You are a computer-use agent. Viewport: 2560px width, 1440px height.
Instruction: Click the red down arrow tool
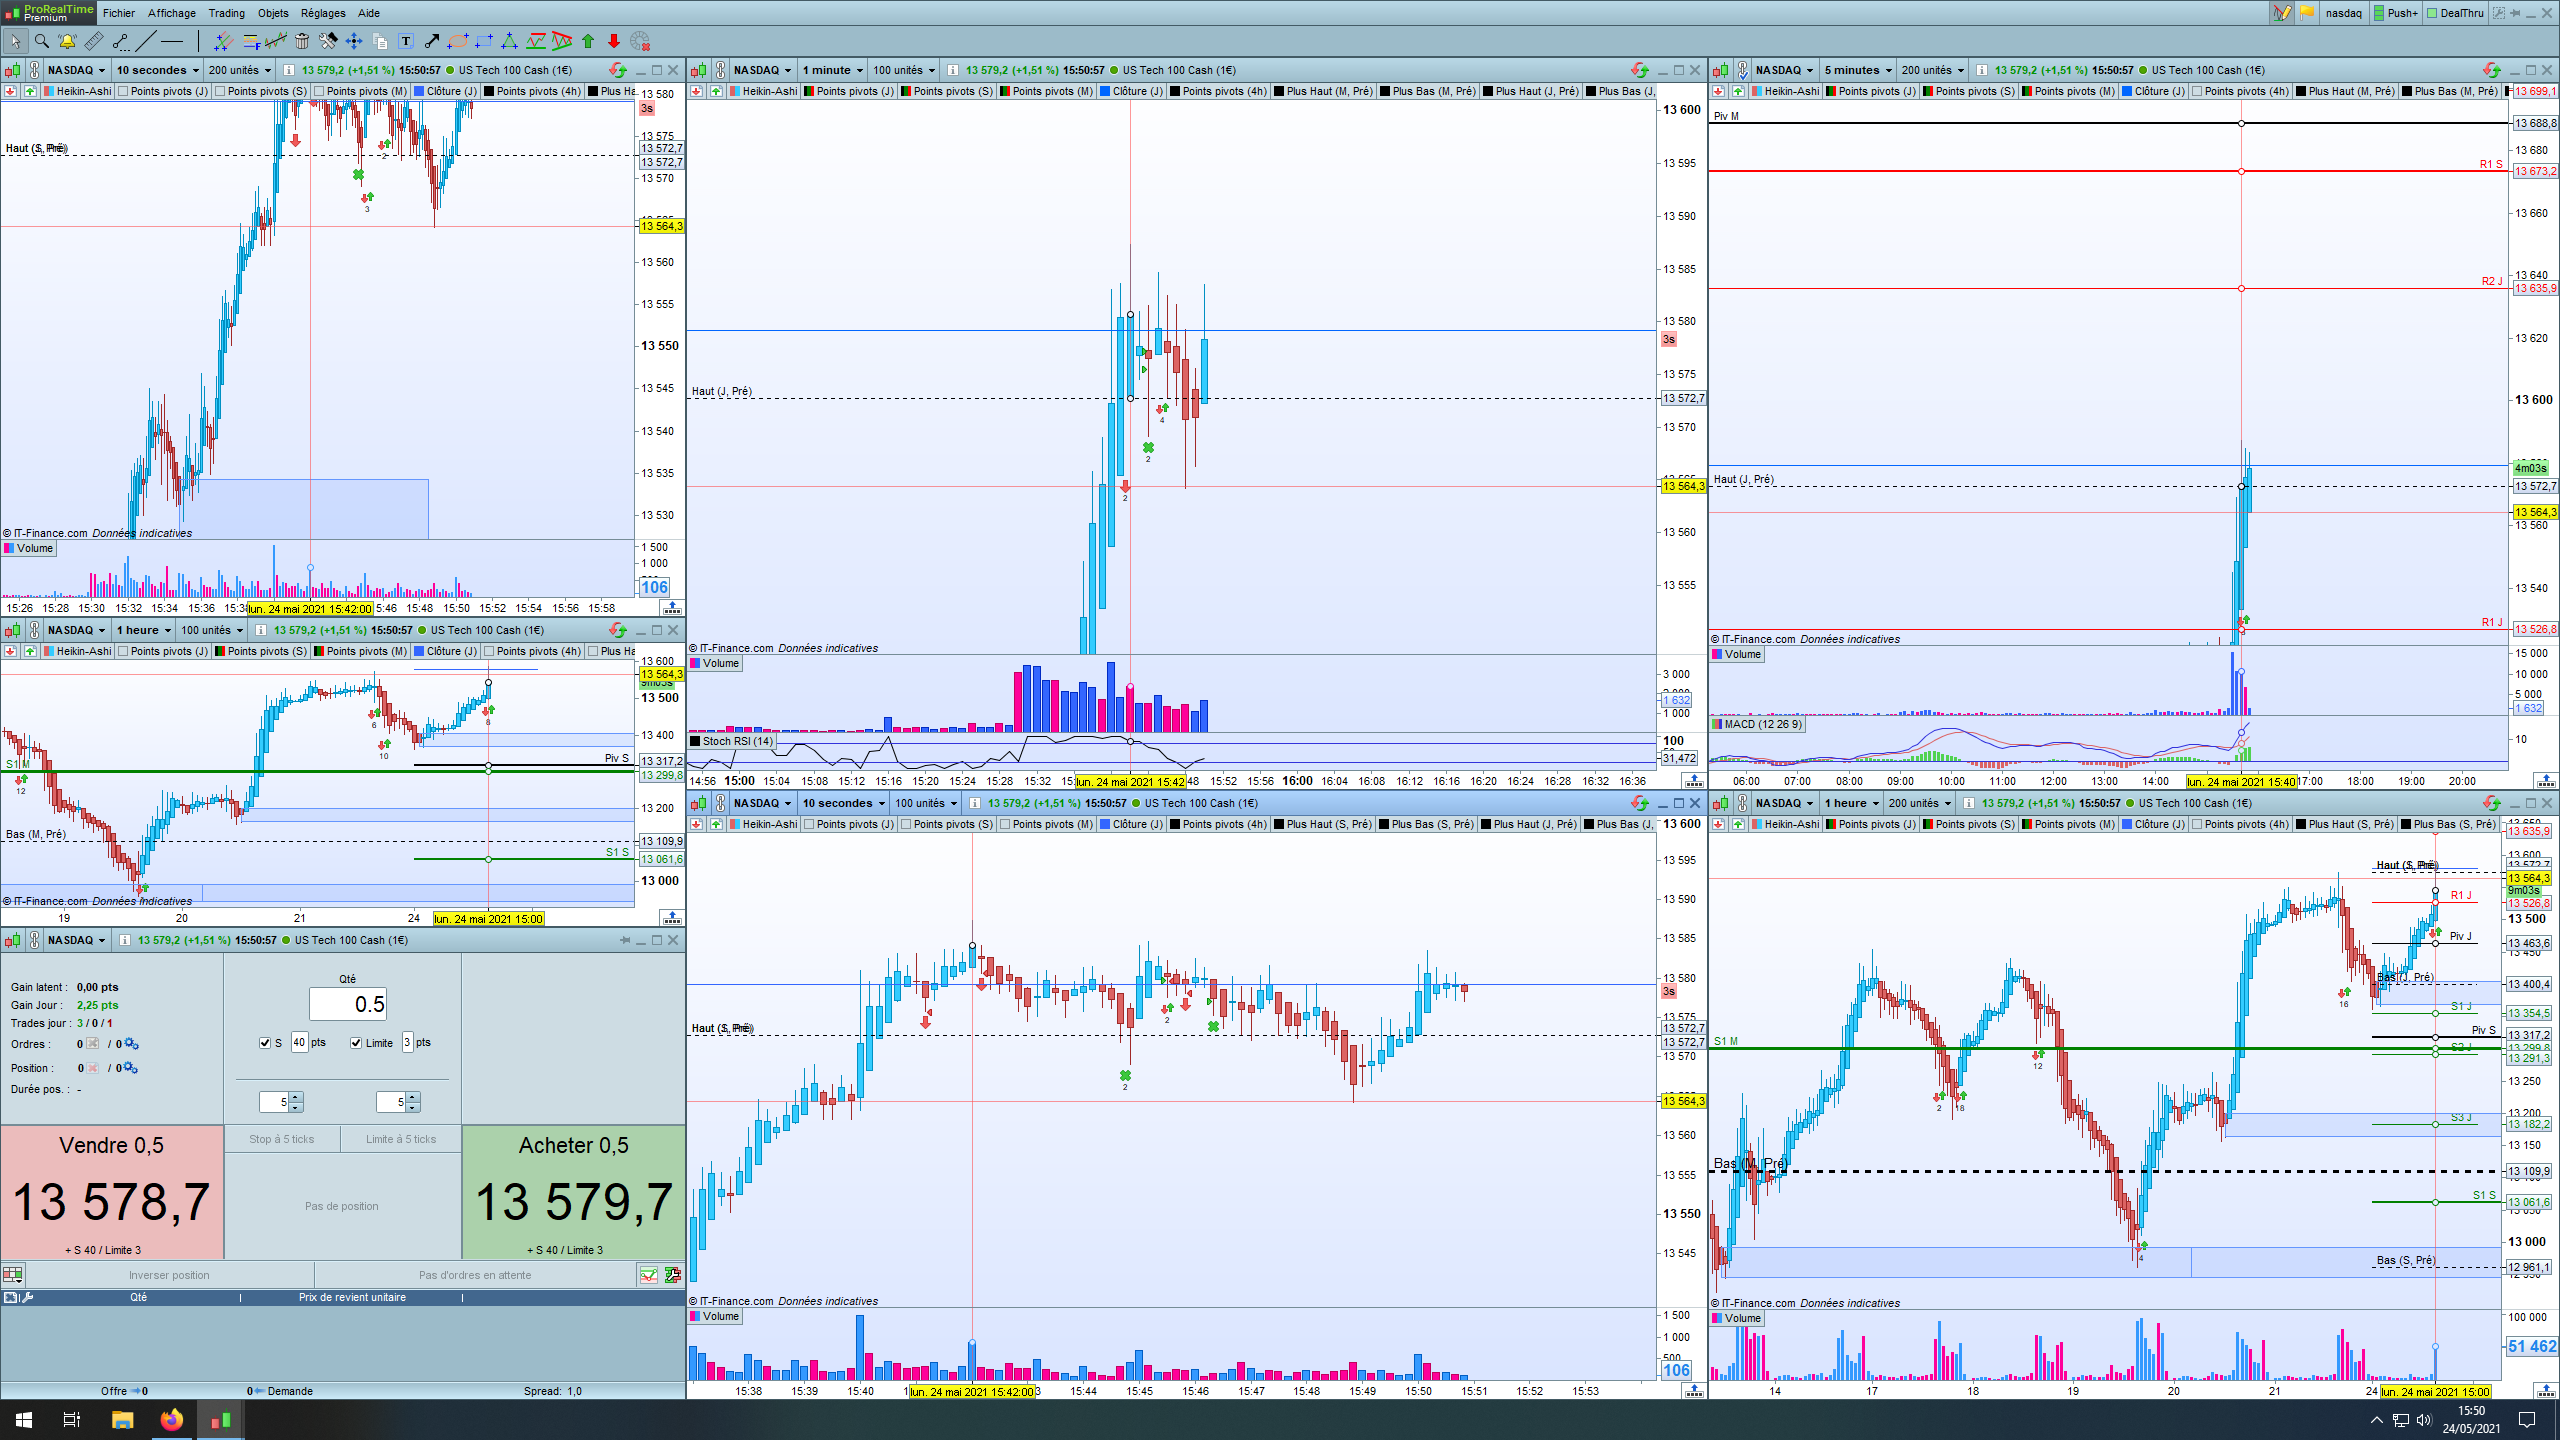pyautogui.click(x=614, y=41)
